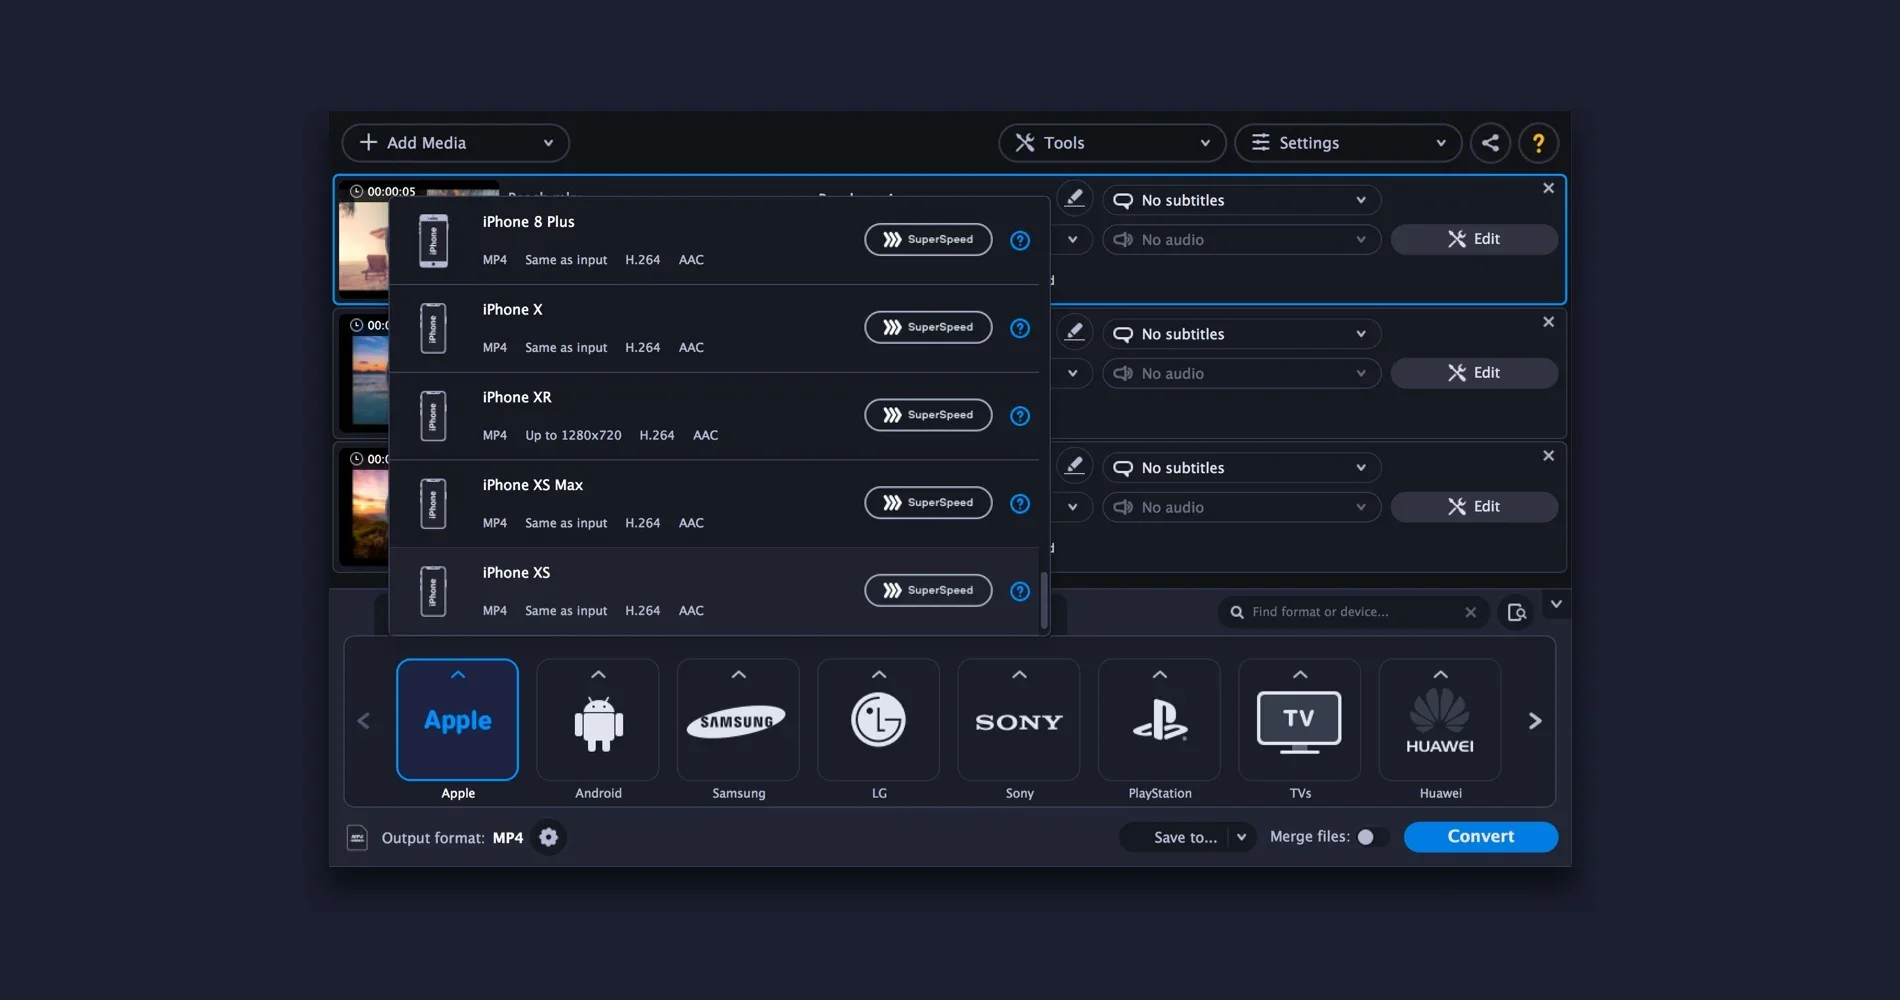Show info for iPhone XR preset
The image size is (1900, 1000).
tap(1020, 416)
